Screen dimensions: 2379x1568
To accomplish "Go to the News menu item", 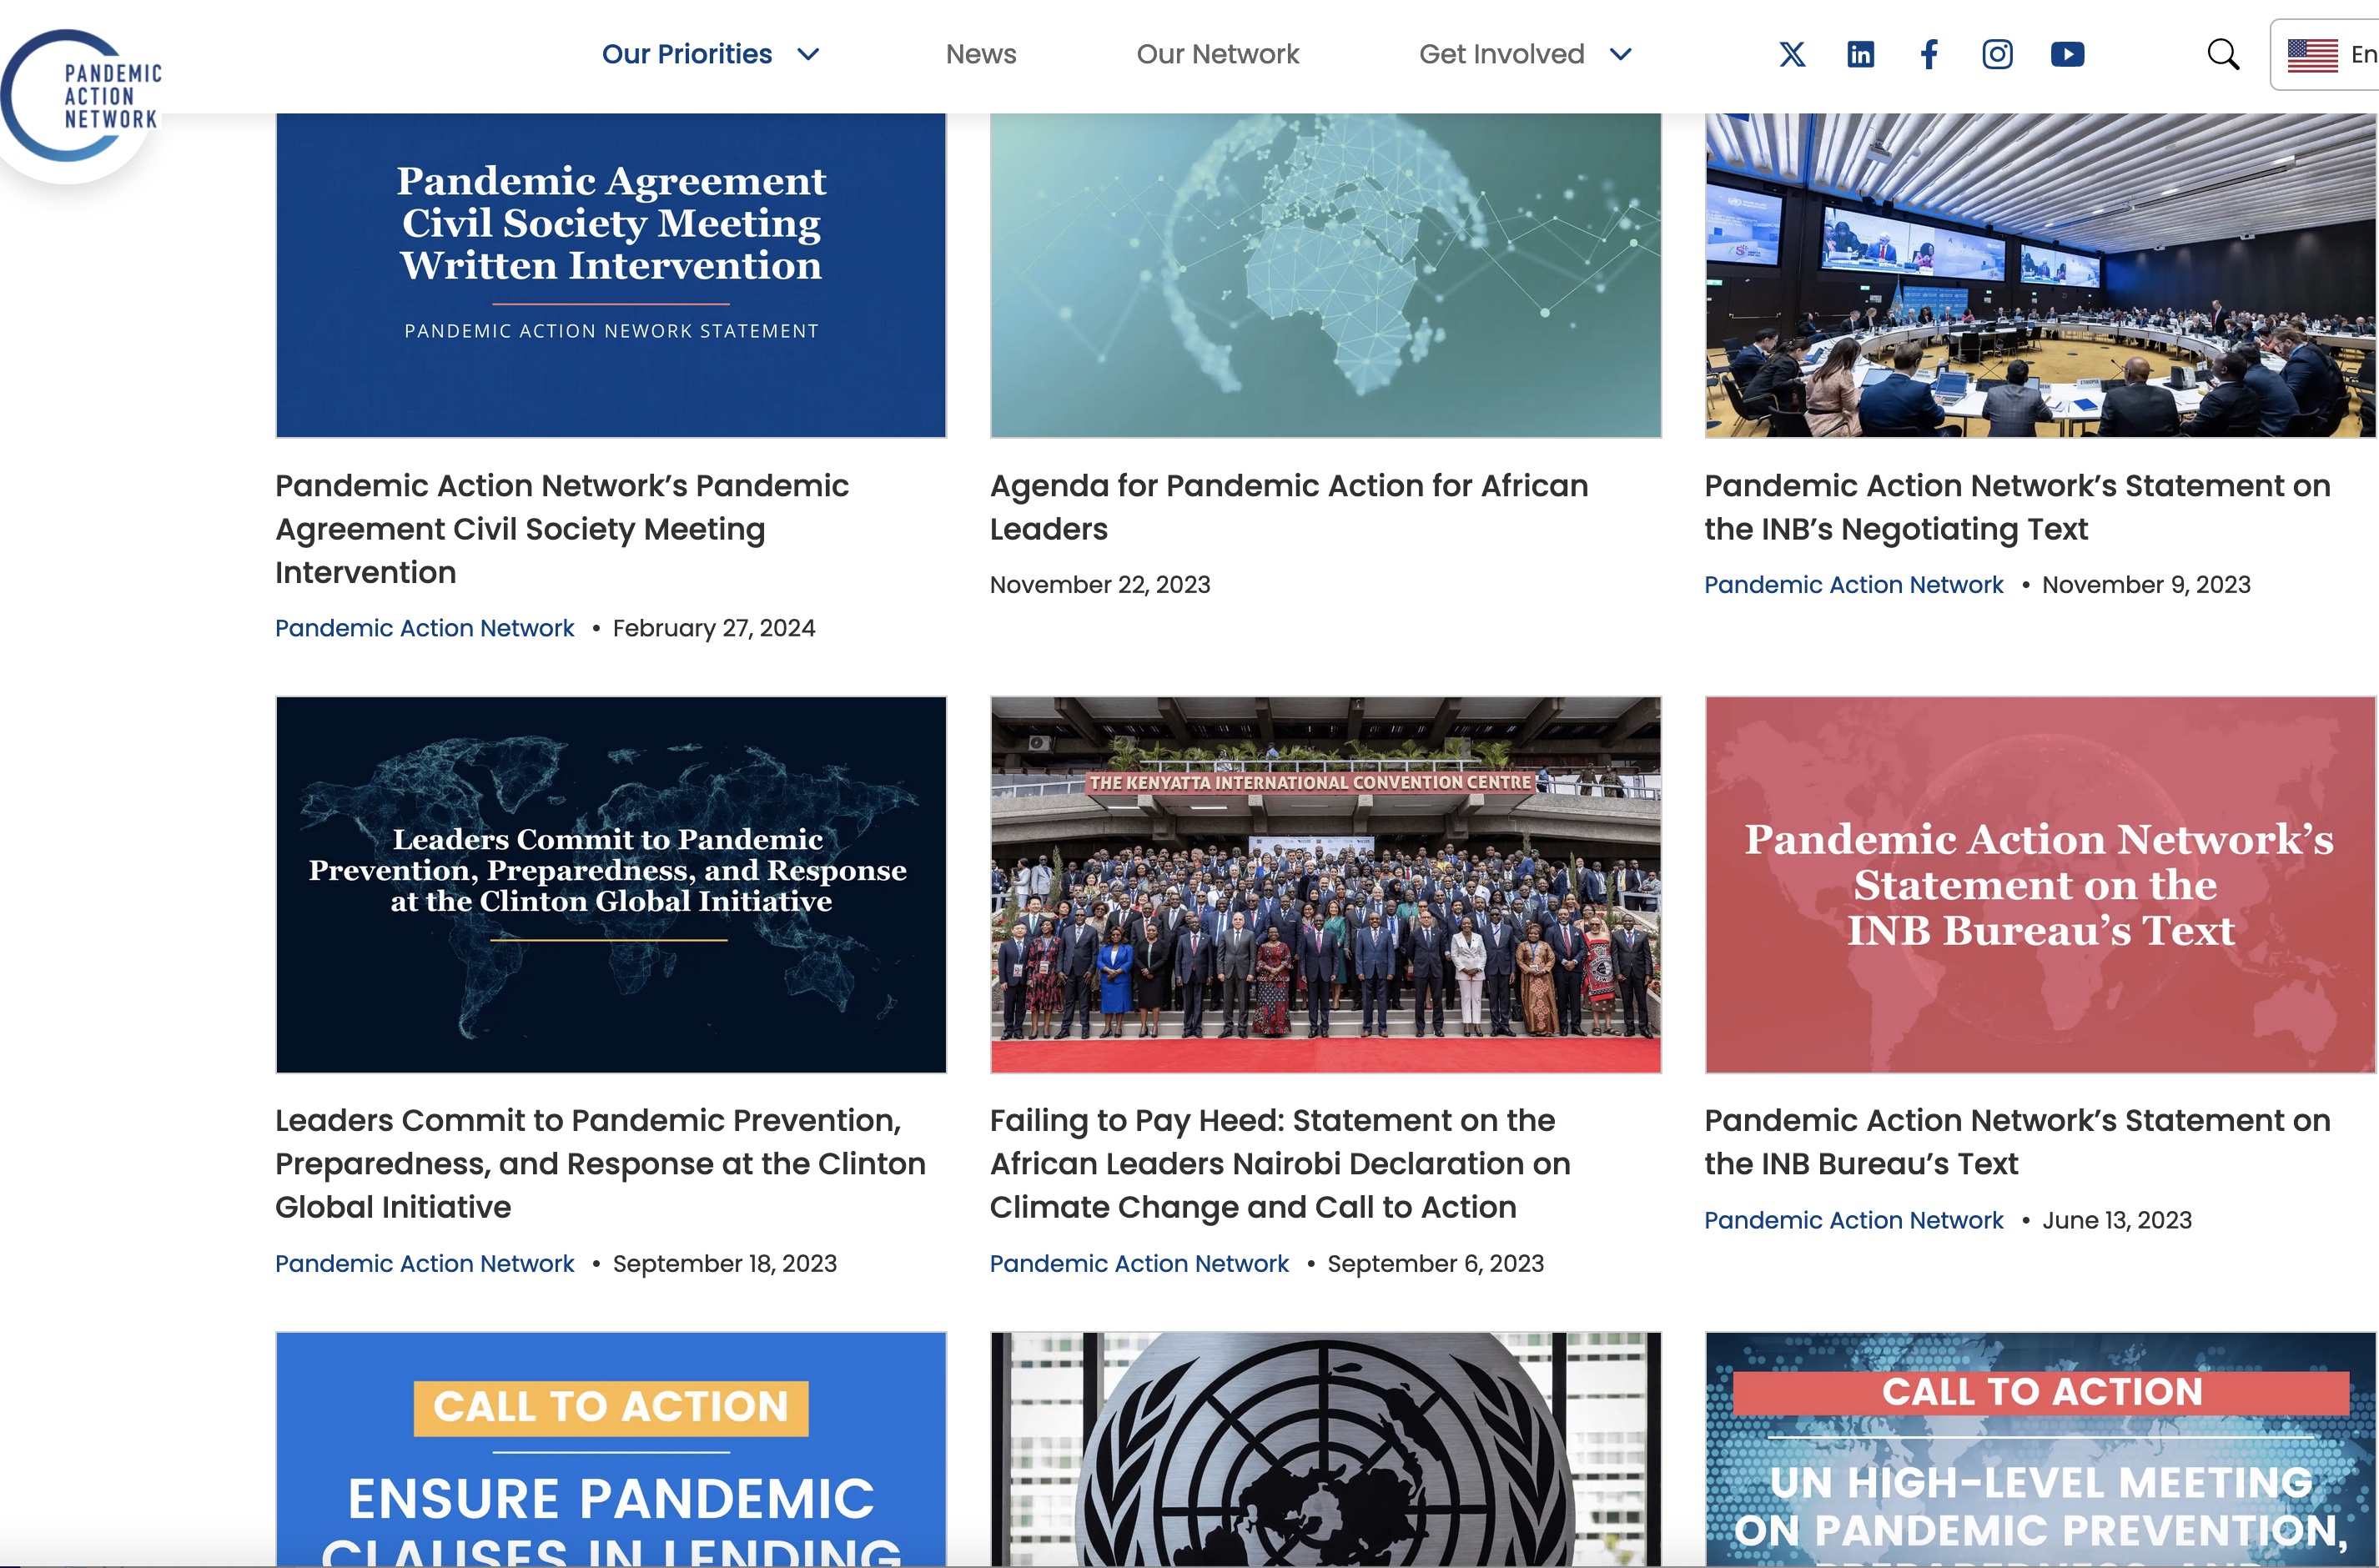I will point(981,54).
